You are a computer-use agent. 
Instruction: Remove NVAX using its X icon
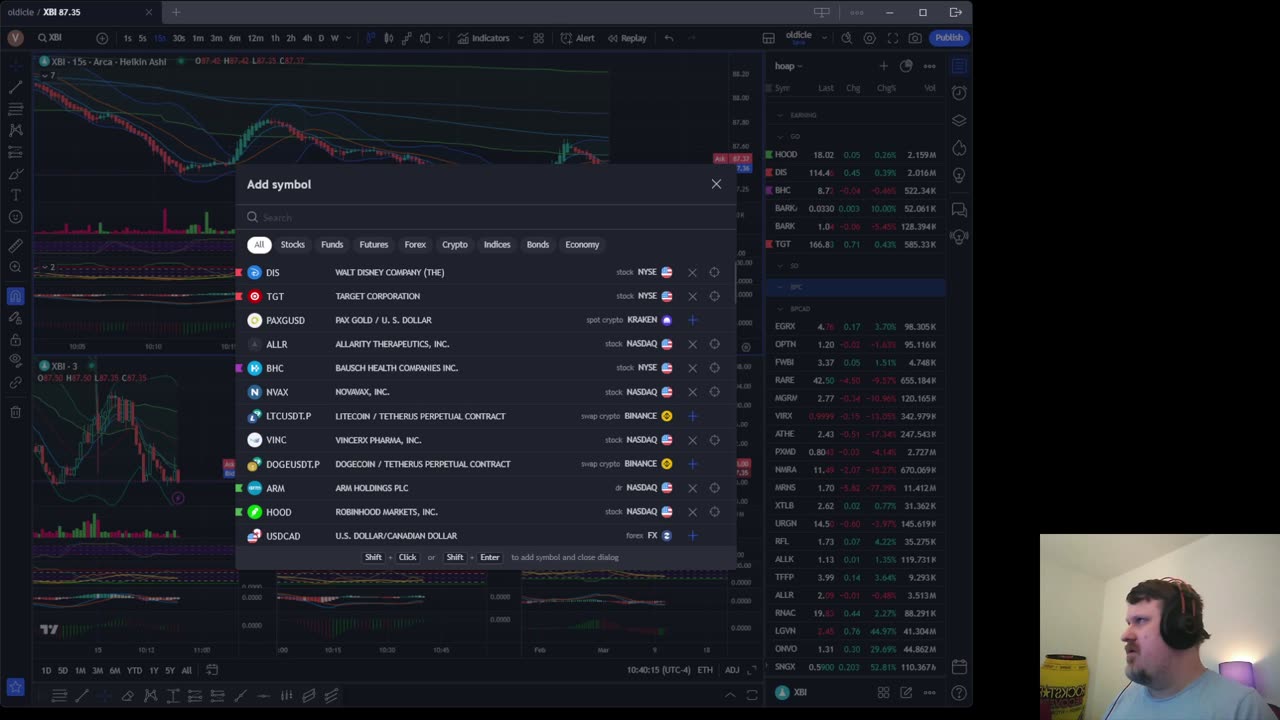tap(692, 392)
